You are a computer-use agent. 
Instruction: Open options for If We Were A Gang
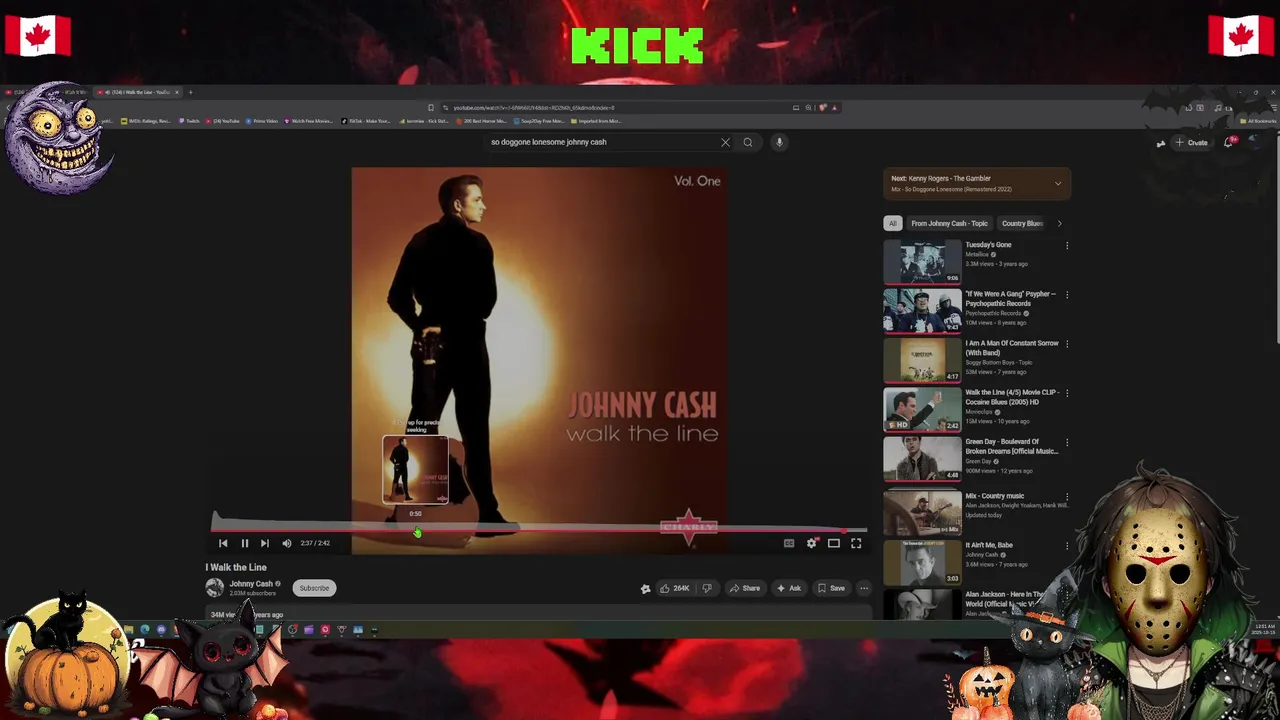[x=1067, y=294]
